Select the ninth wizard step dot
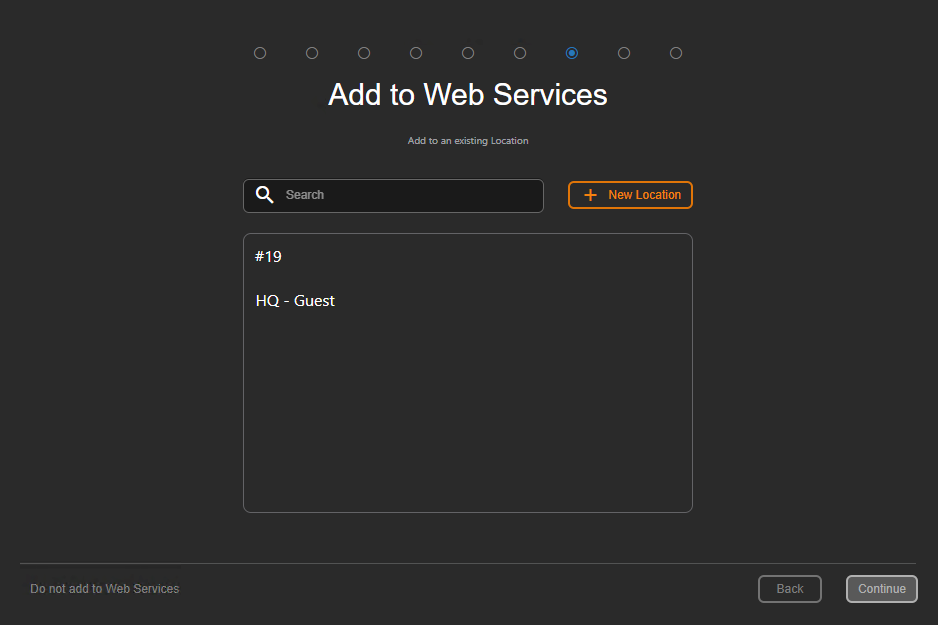Viewport: 938px width, 625px height. tap(676, 53)
